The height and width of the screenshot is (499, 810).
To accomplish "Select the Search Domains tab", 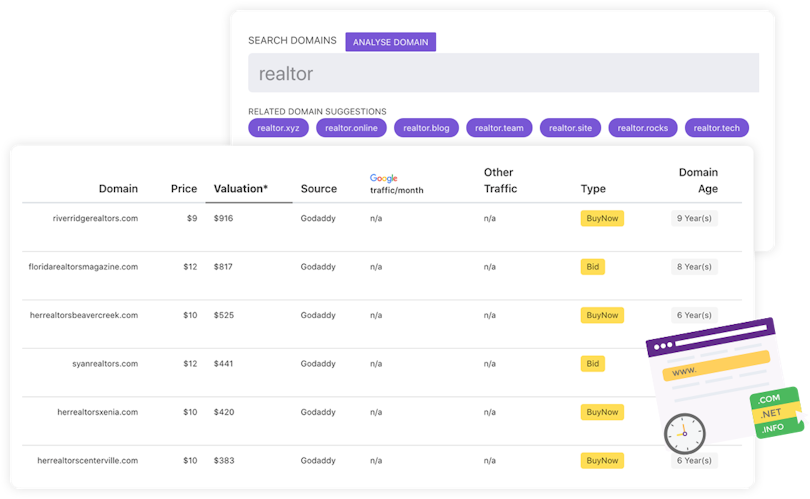I will 292,42.
